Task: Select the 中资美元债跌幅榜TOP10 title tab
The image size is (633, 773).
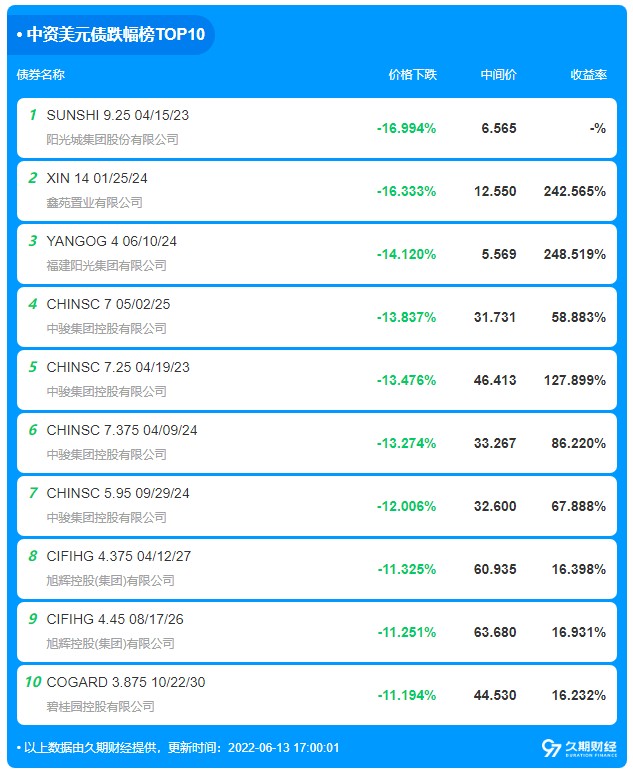Action: [x=111, y=35]
